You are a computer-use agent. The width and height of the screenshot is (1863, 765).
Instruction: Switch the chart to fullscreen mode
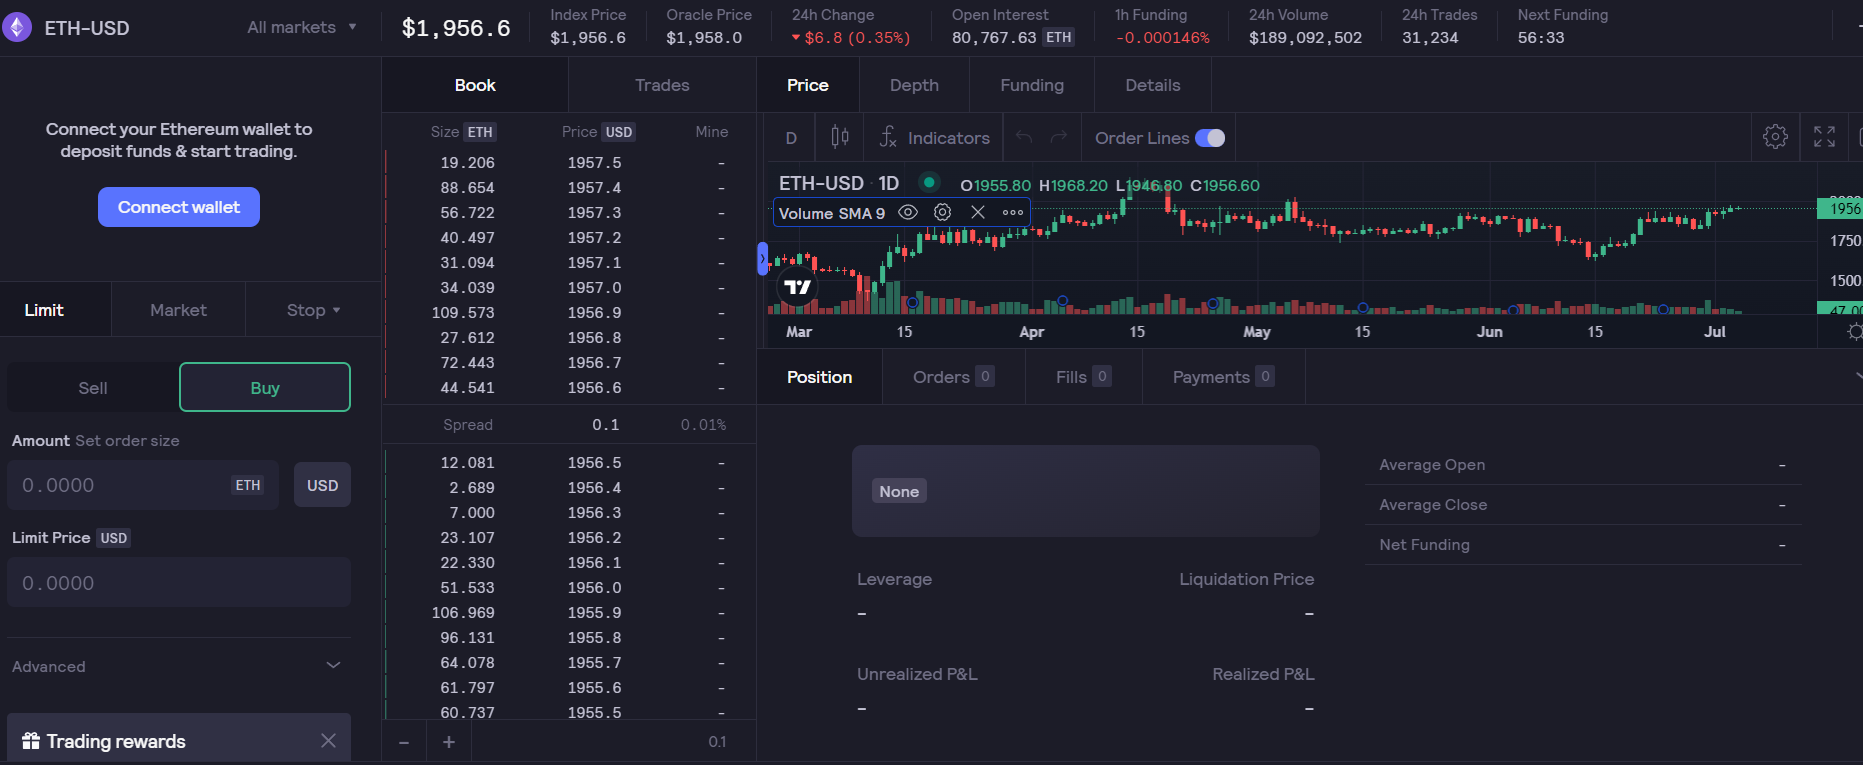1824,137
